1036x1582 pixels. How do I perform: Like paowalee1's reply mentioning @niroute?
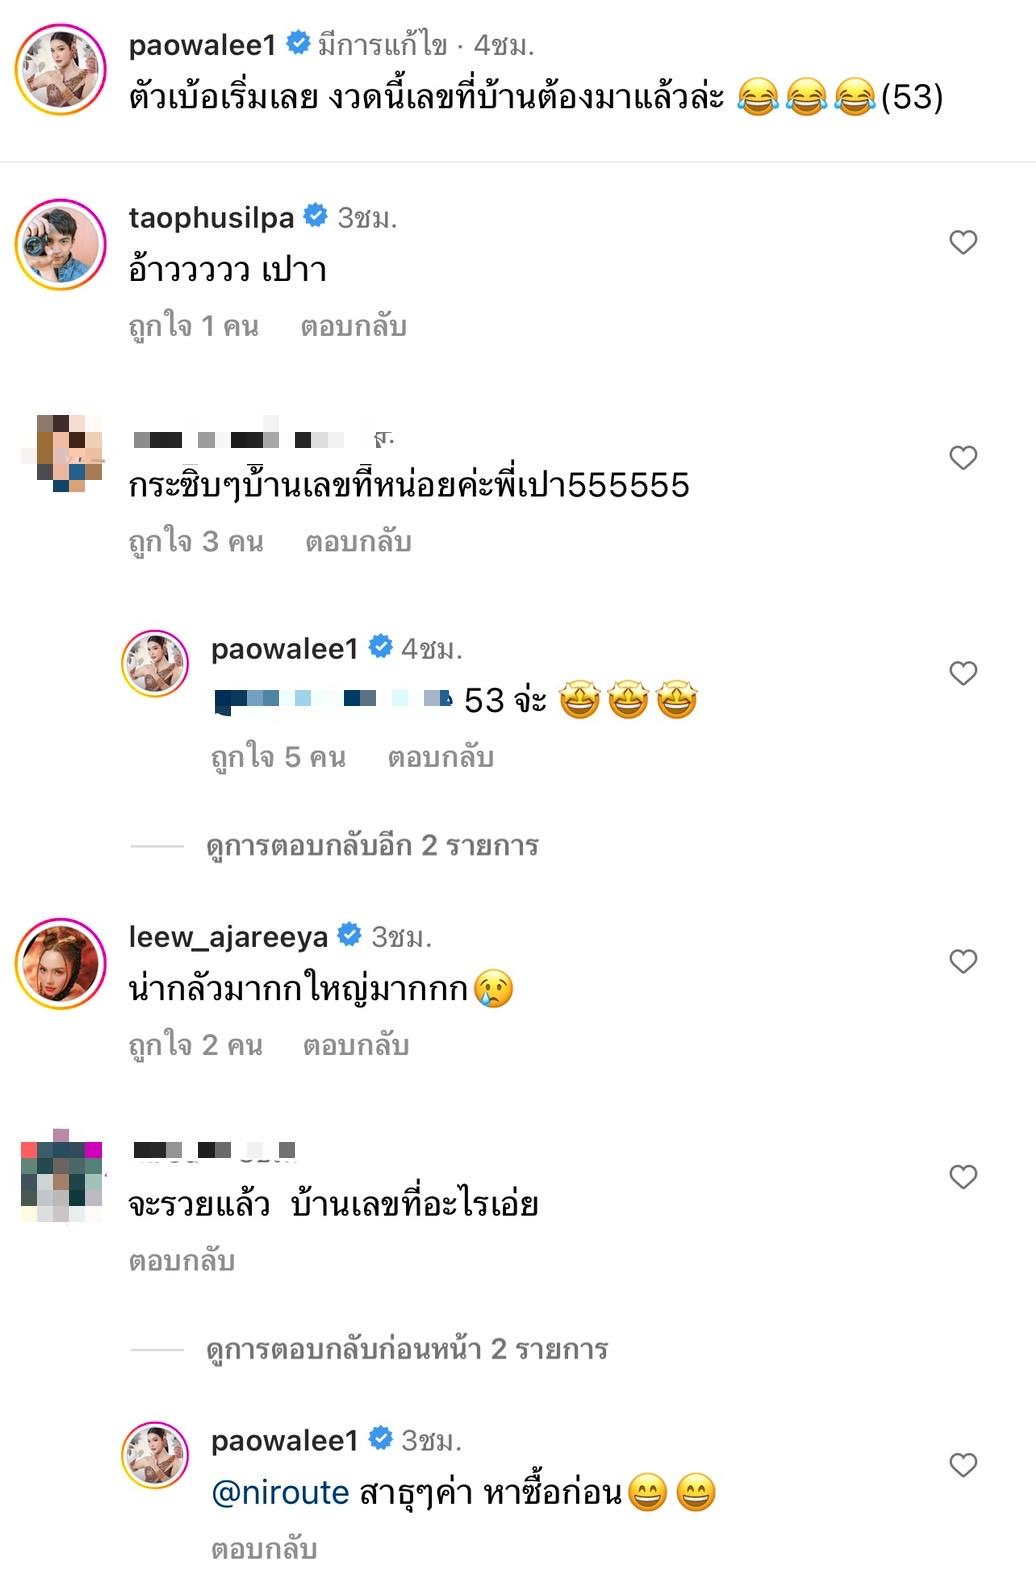tap(962, 1465)
